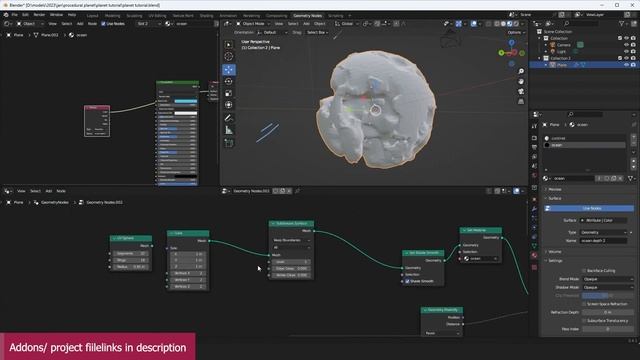Select the Move tool in viewport toolbar
This screenshot has width=640, height=360.
point(229,70)
